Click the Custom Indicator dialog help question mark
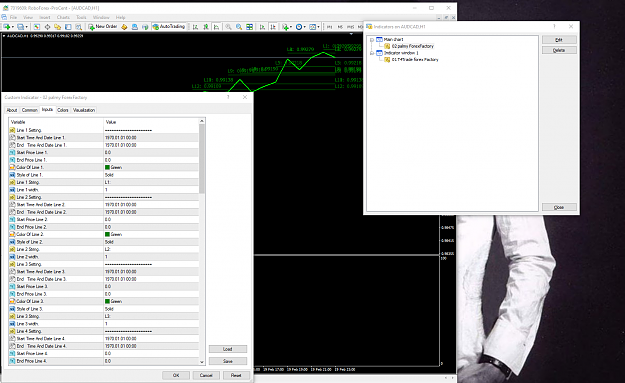This screenshot has height=383, width=625. (x=228, y=97)
